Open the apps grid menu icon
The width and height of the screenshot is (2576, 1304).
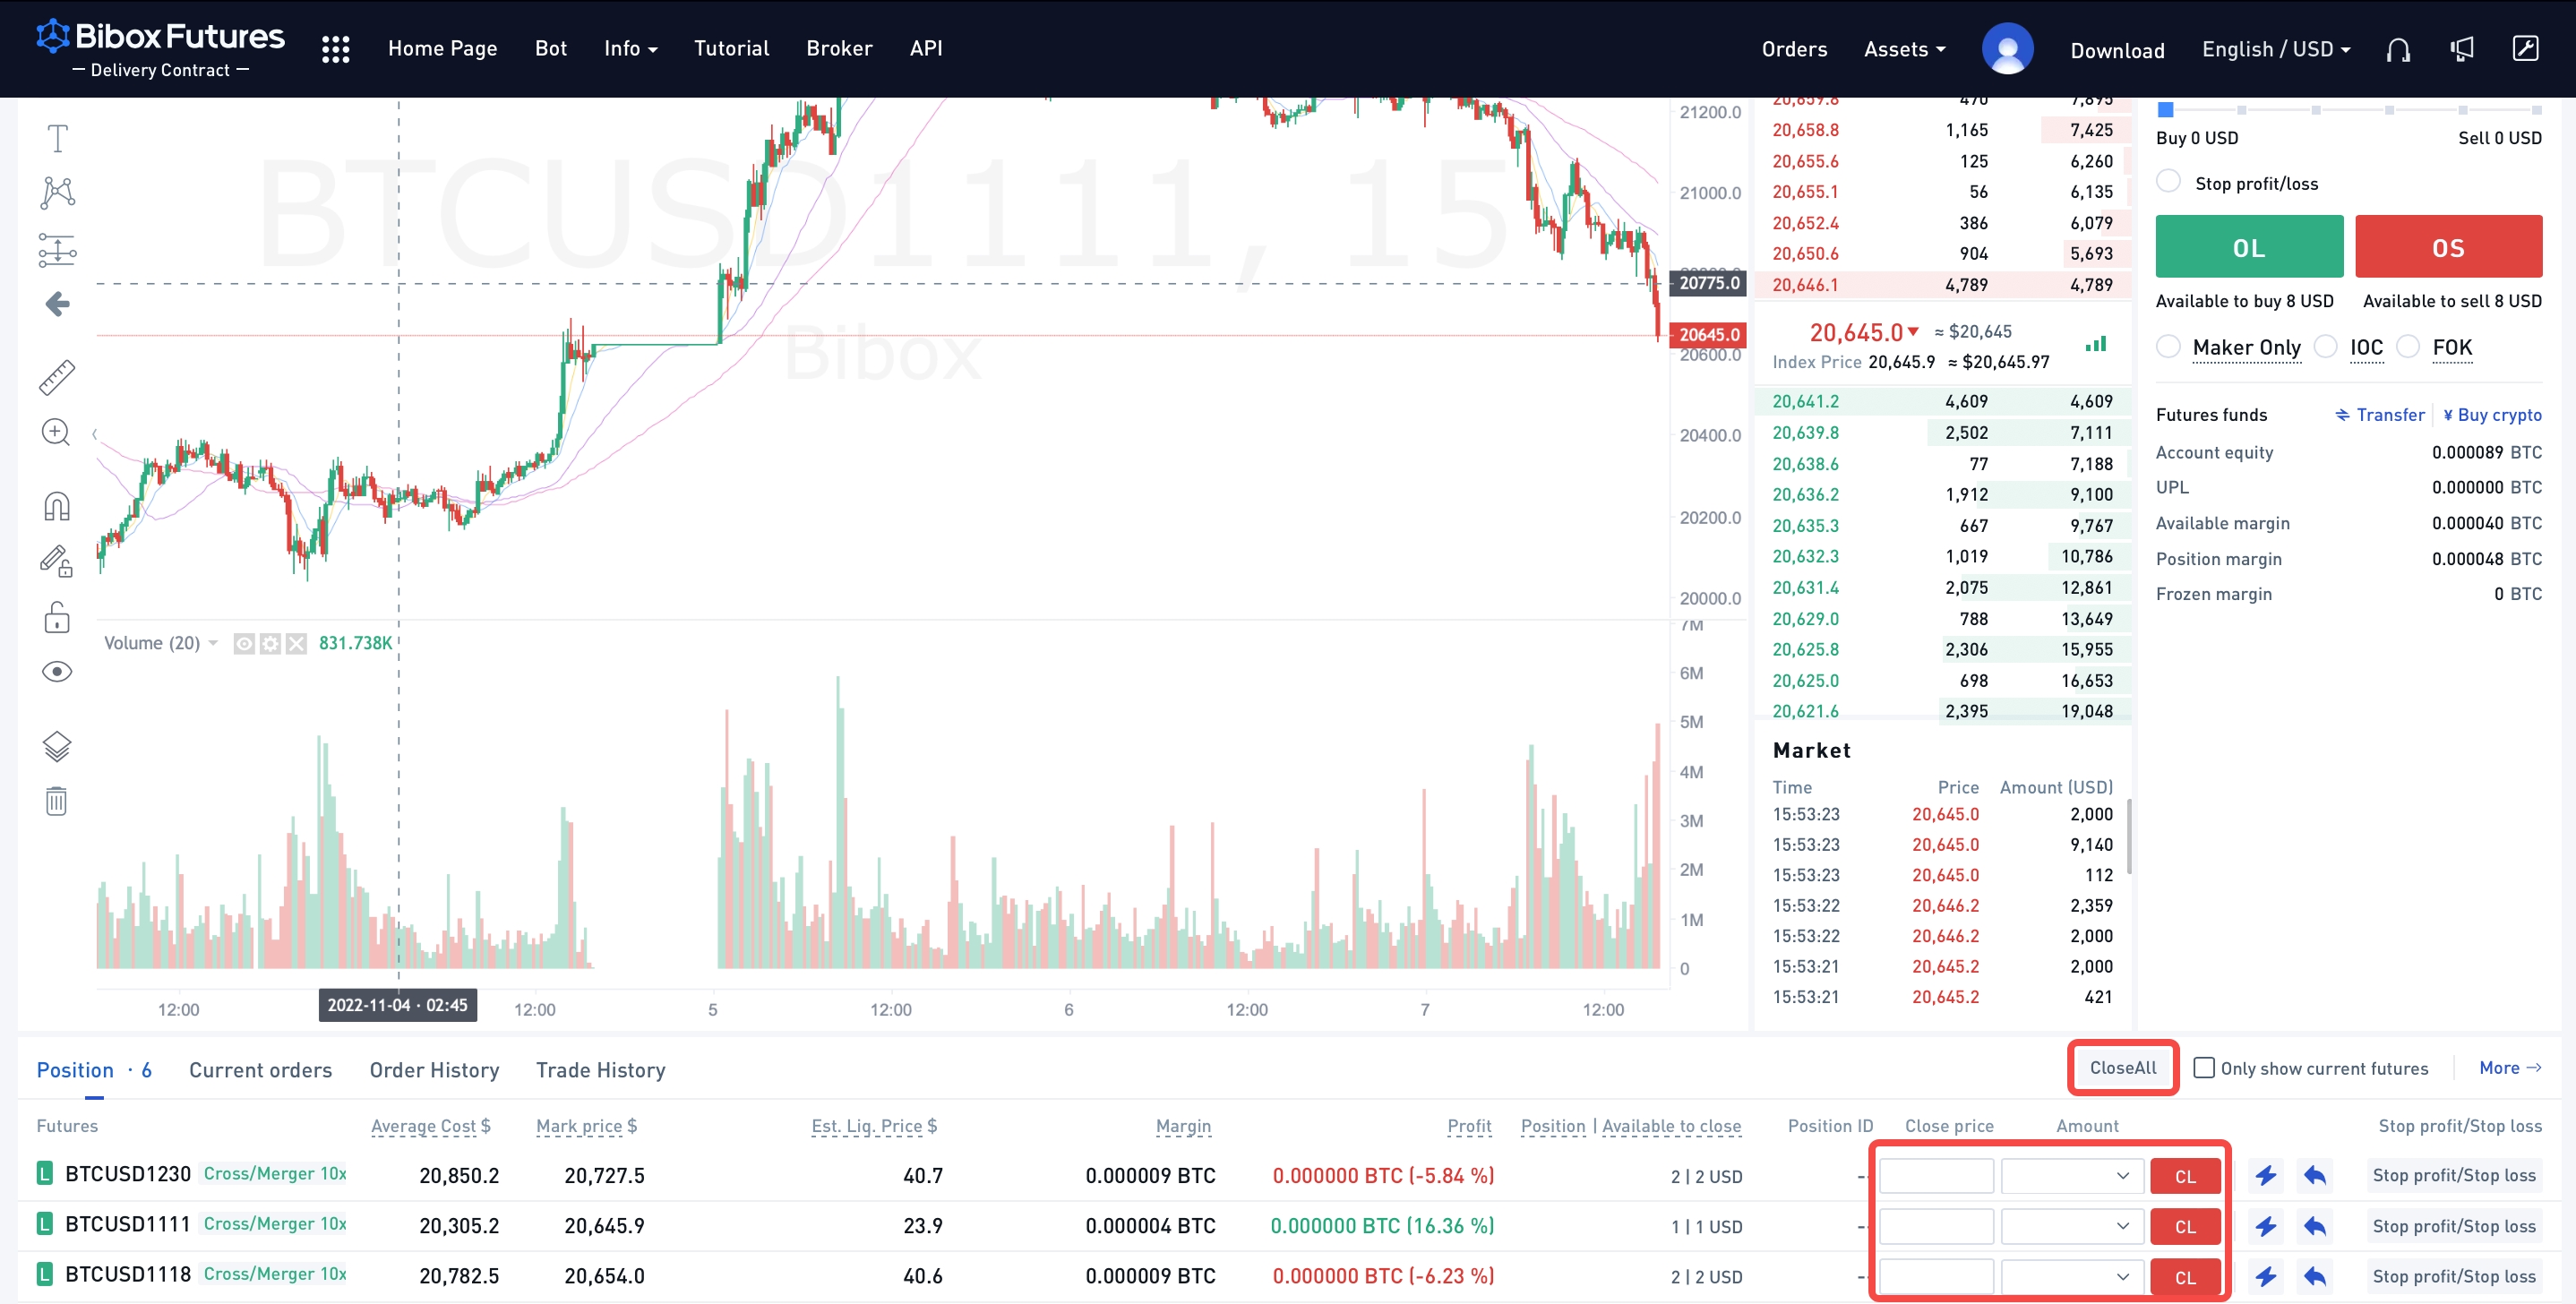[336, 49]
